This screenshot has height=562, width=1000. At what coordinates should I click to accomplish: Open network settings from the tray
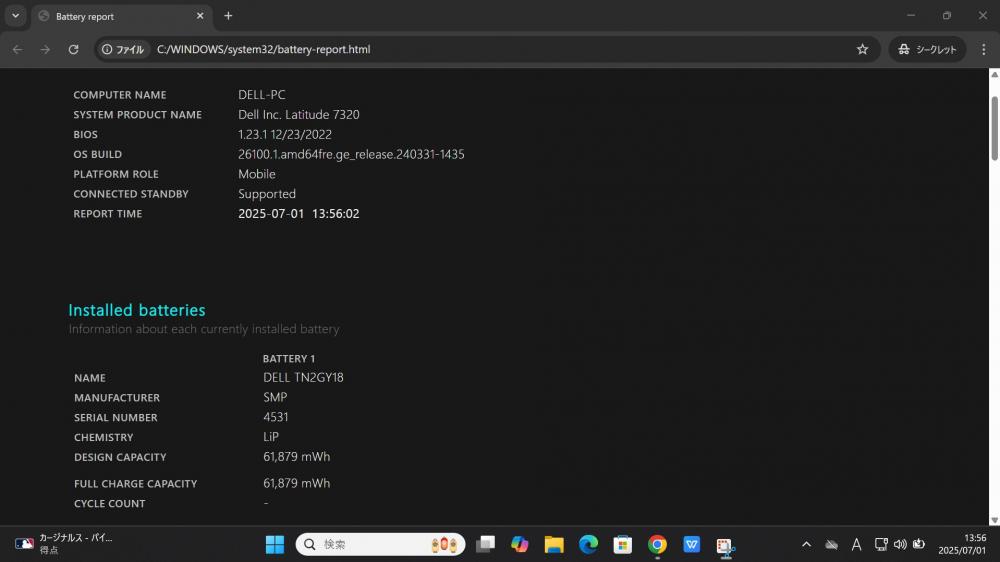coord(881,544)
